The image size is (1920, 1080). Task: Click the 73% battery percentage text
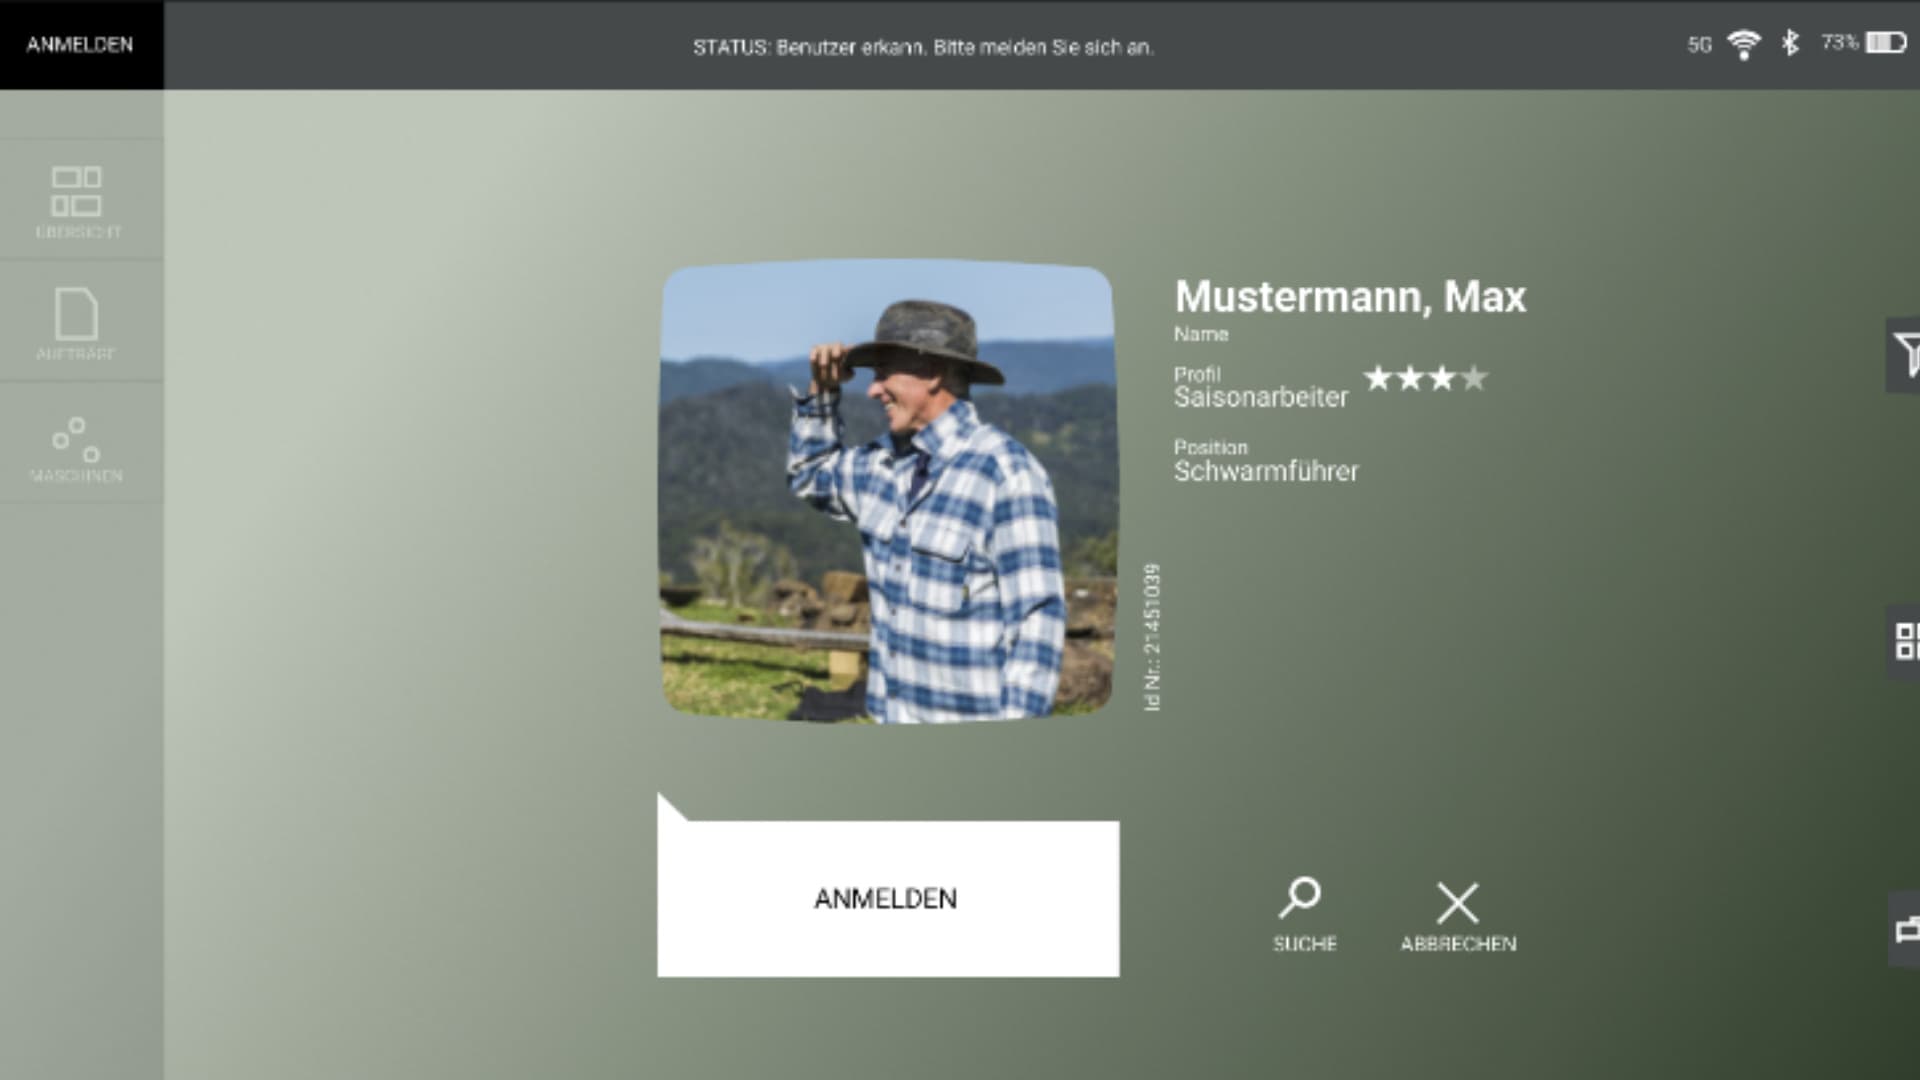1839,42
